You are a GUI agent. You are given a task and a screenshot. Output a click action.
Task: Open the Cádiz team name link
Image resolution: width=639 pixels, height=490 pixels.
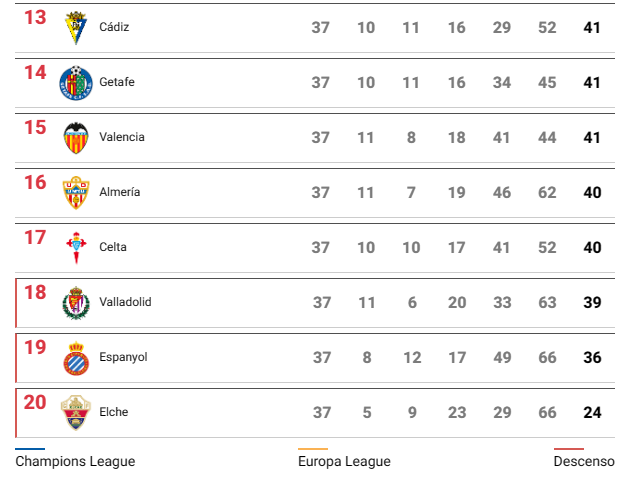pyautogui.click(x=114, y=28)
